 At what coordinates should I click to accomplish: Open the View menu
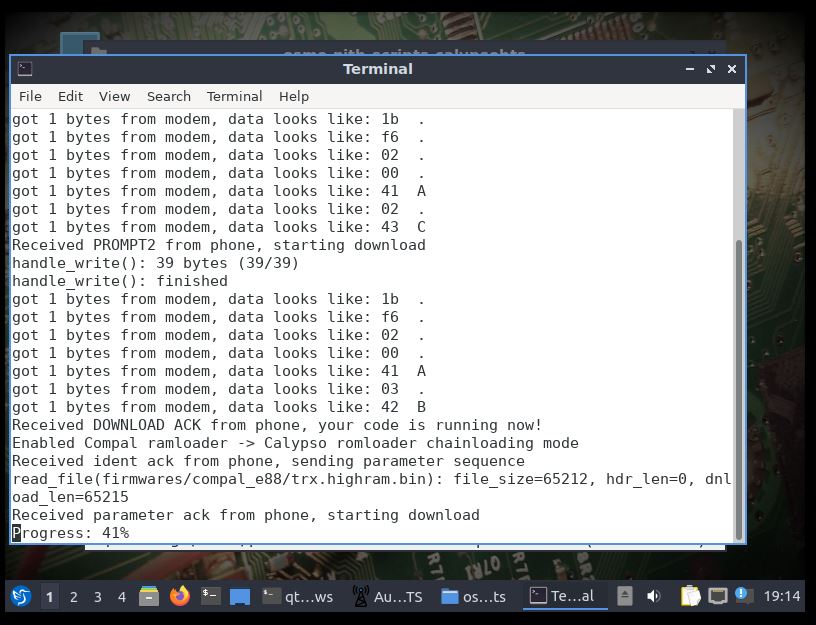coord(114,96)
